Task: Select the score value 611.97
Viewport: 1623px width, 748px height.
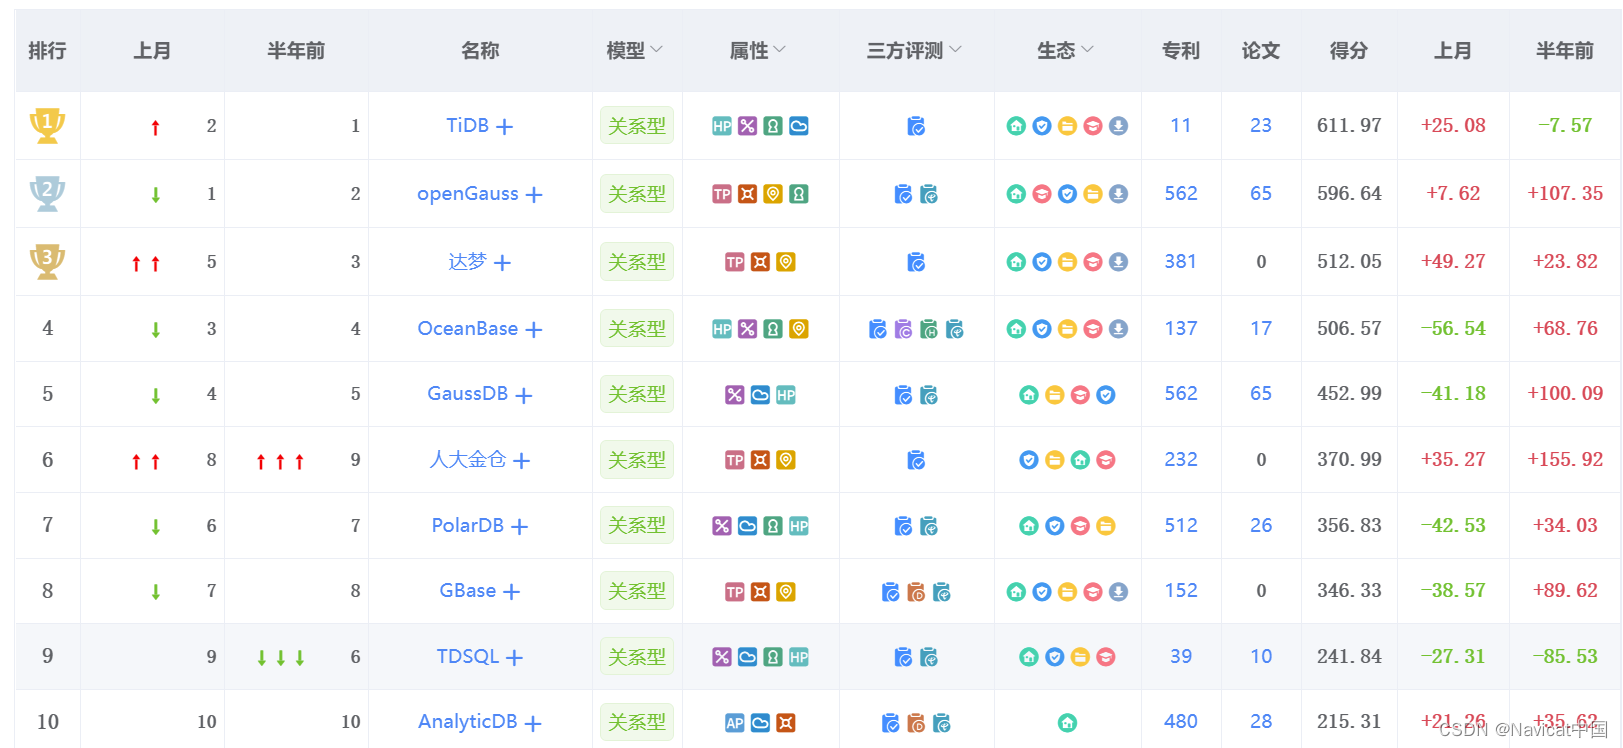Action: click(1349, 125)
